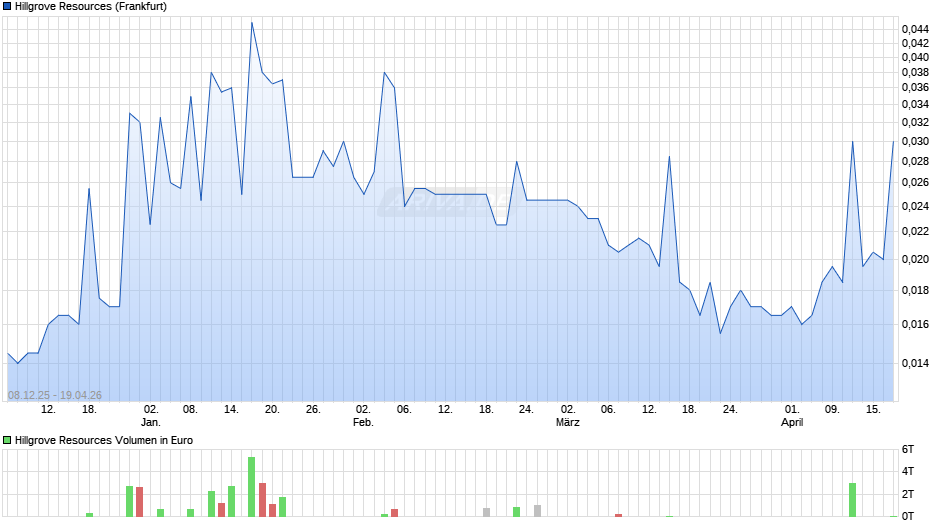
Task: Click the tallest green volume bar
Action: coord(252,487)
